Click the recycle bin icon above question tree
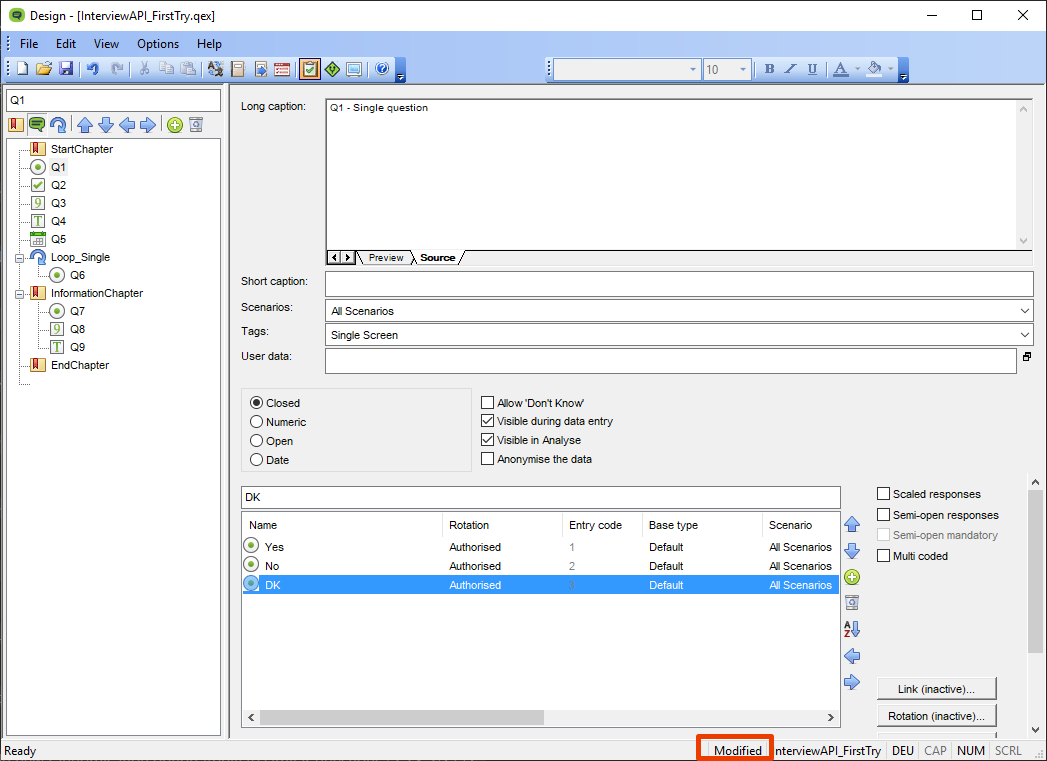Image resolution: width=1047 pixels, height=761 pixels. [x=196, y=125]
